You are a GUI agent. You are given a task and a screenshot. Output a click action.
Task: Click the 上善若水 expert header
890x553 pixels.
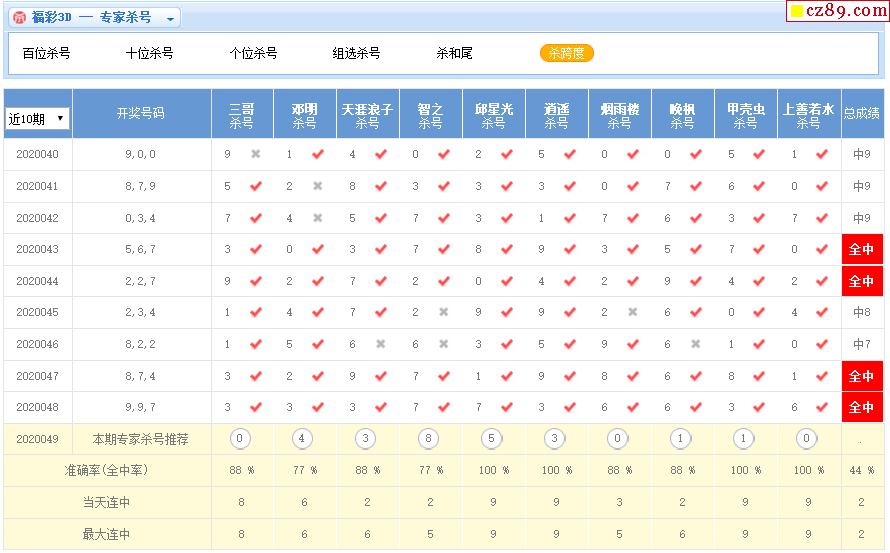coord(808,115)
